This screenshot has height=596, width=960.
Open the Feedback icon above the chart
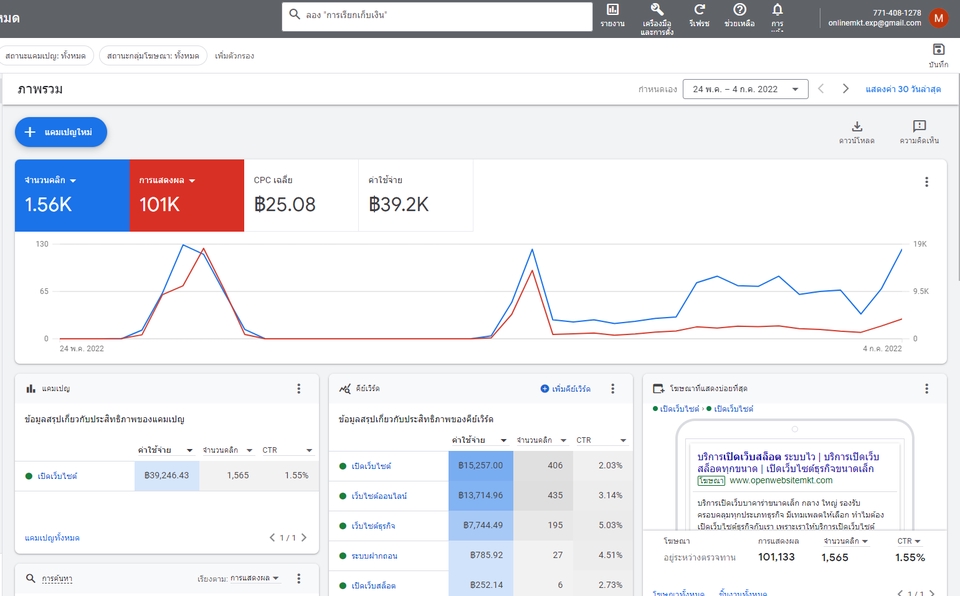[x=919, y=126]
